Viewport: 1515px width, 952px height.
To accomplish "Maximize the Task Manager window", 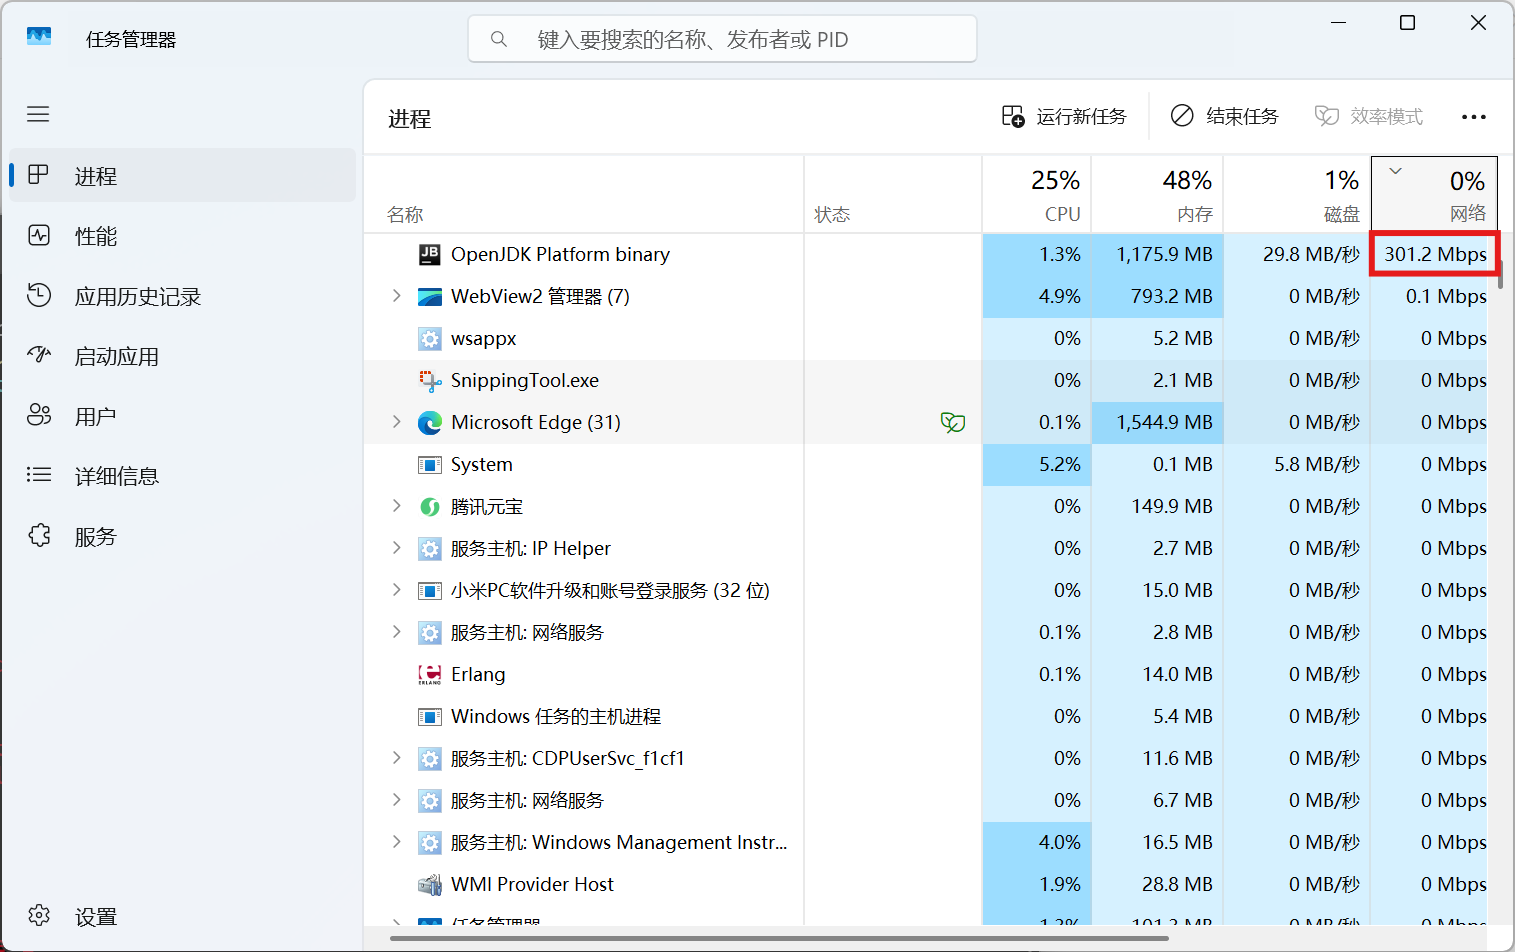I will pyautogui.click(x=1407, y=23).
